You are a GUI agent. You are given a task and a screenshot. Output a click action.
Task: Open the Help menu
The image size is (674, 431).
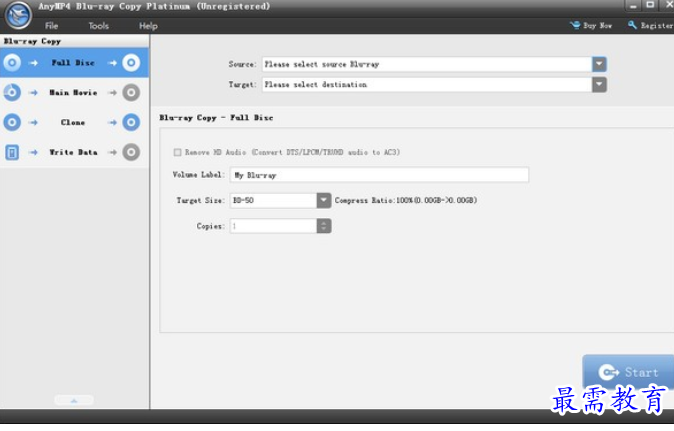(x=148, y=26)
